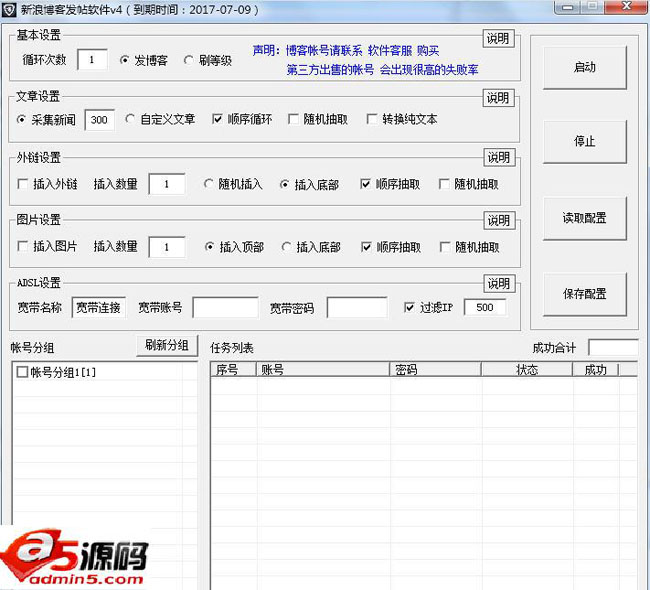Click the 账号 column header
The height and width of the screenshot is (590, 650).
323,369
